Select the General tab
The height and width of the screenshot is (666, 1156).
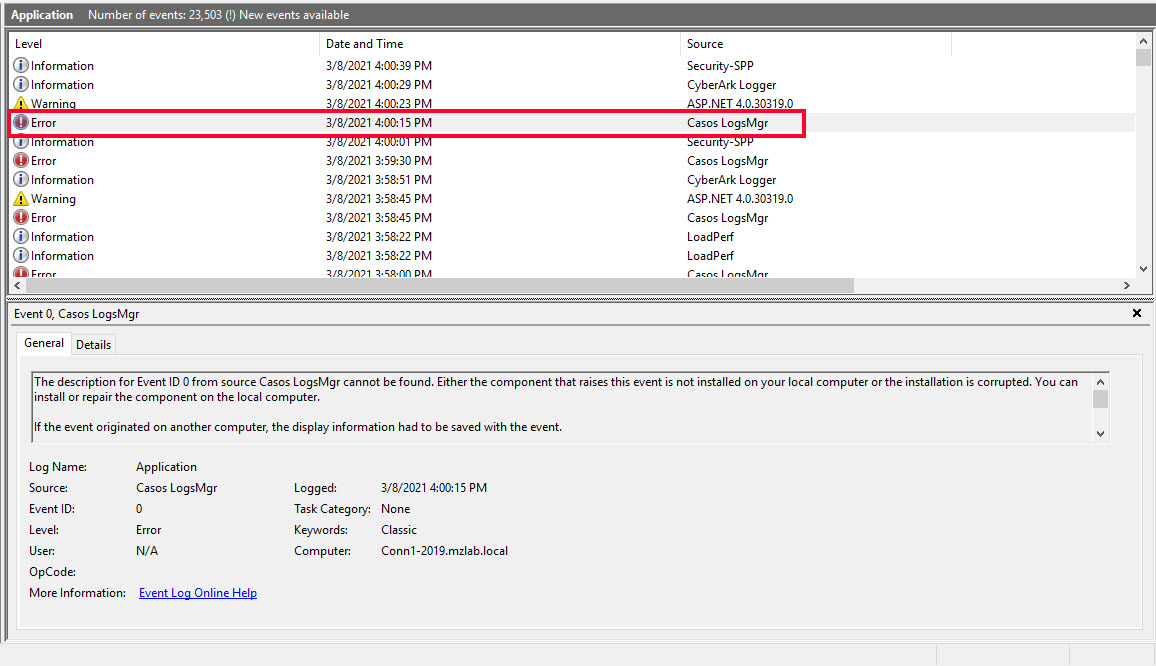pos(44,343)
